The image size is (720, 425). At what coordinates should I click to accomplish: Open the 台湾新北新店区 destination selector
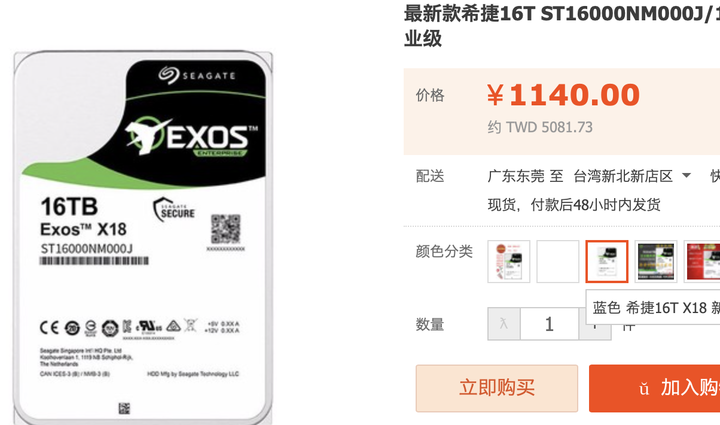click(623, 176)
